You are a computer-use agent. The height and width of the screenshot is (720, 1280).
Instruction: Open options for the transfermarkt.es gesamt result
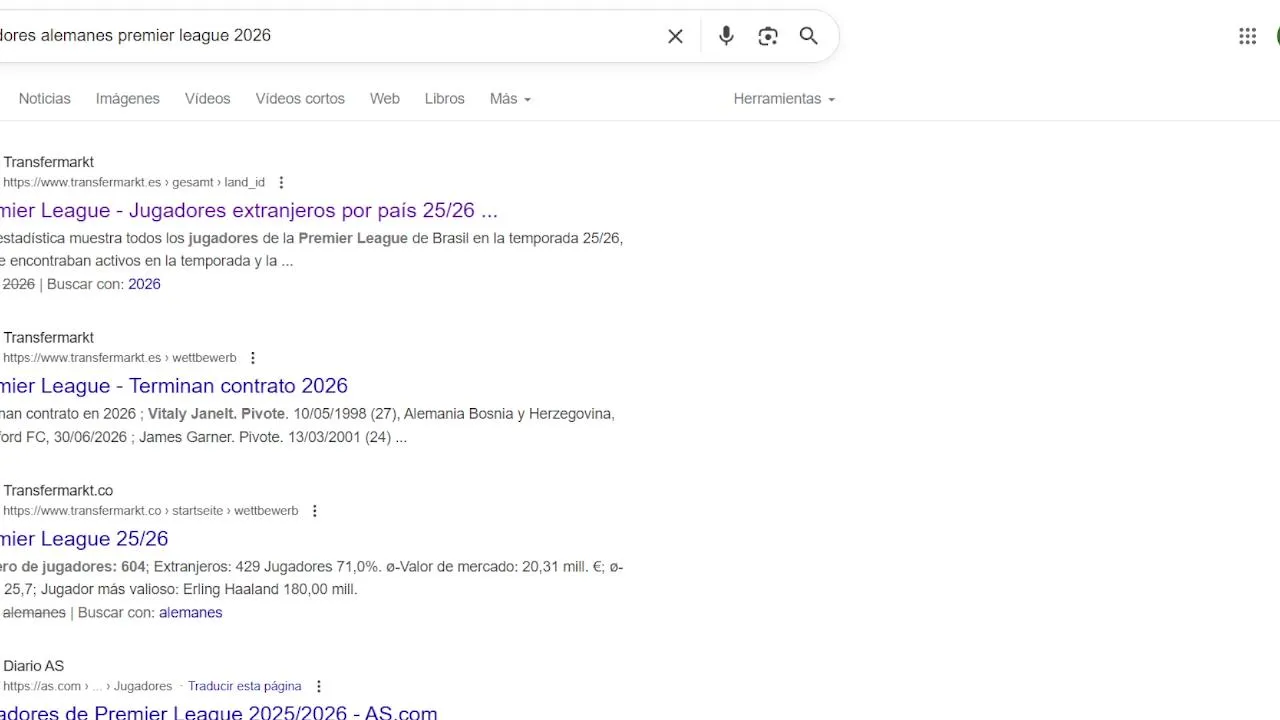point(281,182)
